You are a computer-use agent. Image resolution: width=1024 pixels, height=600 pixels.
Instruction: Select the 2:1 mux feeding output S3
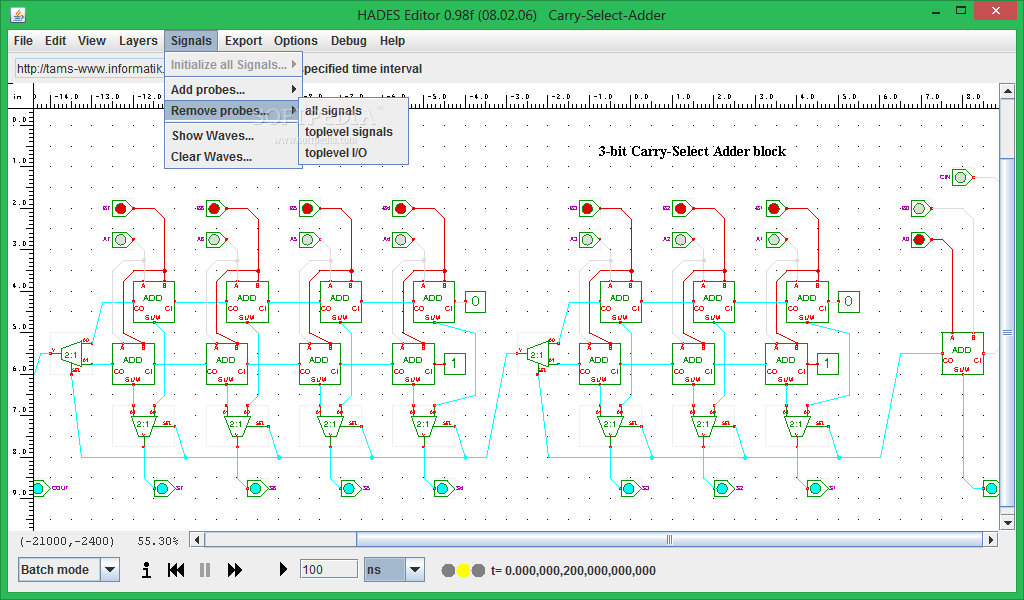tap(610, 424)
